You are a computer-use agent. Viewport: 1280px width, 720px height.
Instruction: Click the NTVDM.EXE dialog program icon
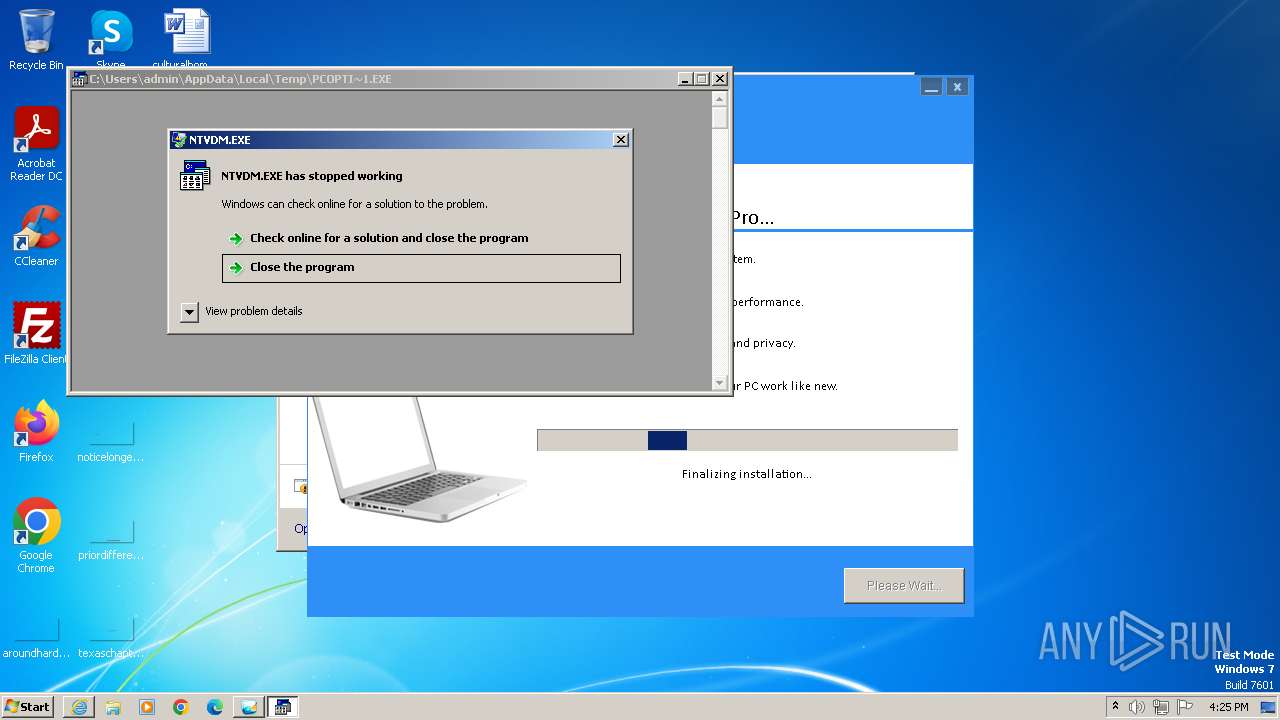[x=195, y=175]
